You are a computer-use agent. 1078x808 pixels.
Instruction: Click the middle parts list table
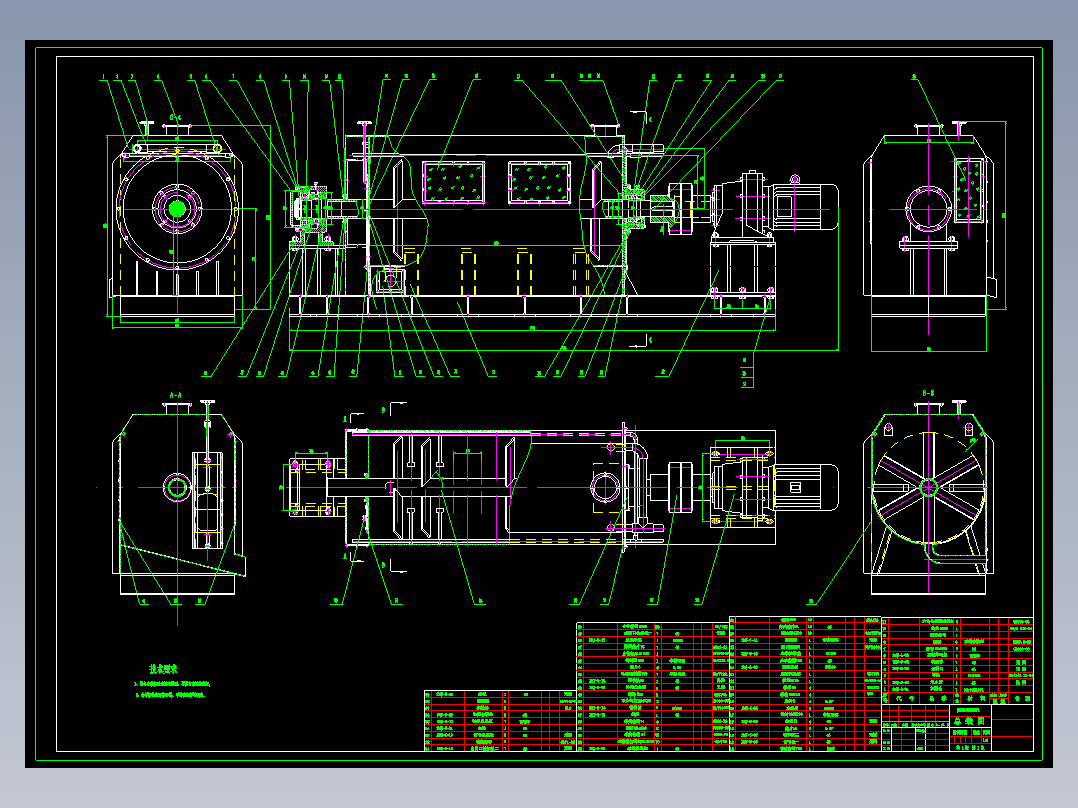pos(652,686)
